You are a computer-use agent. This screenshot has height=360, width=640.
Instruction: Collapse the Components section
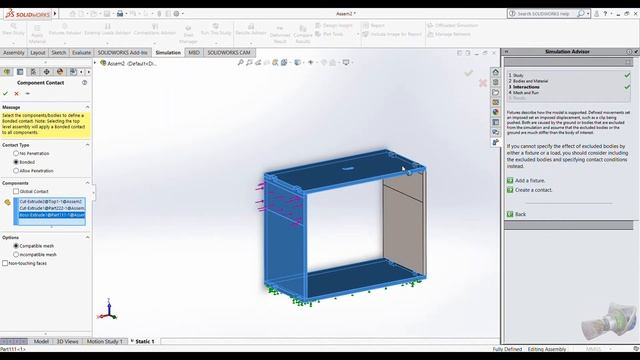click(87, 183)
